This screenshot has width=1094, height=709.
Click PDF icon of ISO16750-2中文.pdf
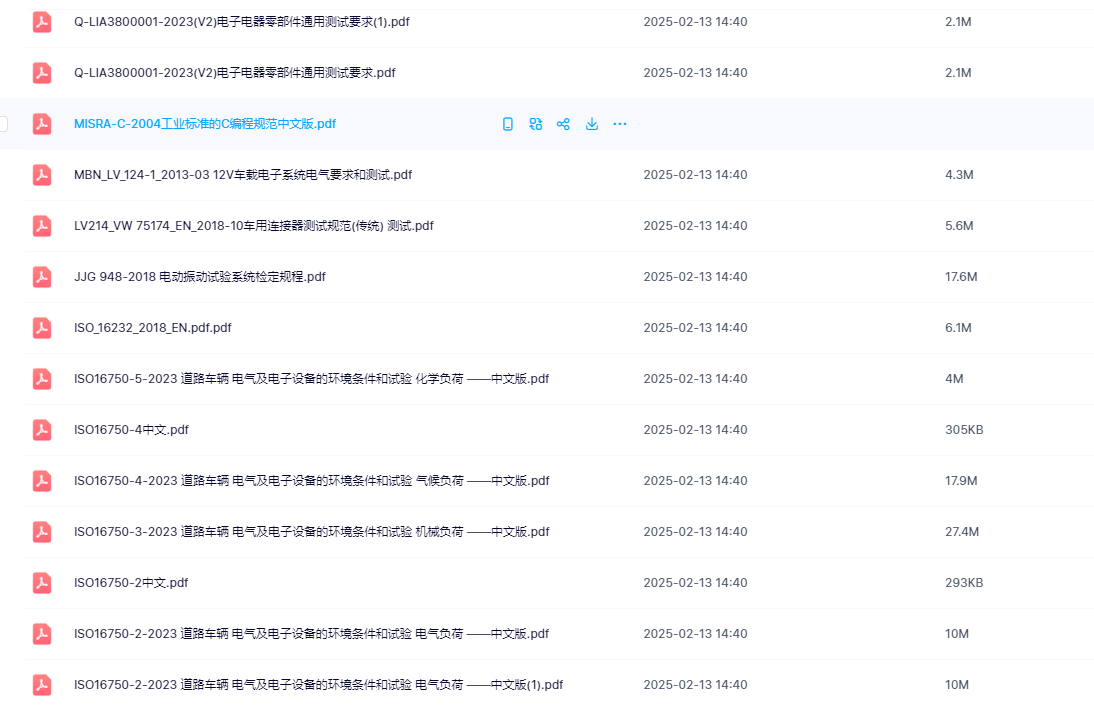click(x=42, y=583)
